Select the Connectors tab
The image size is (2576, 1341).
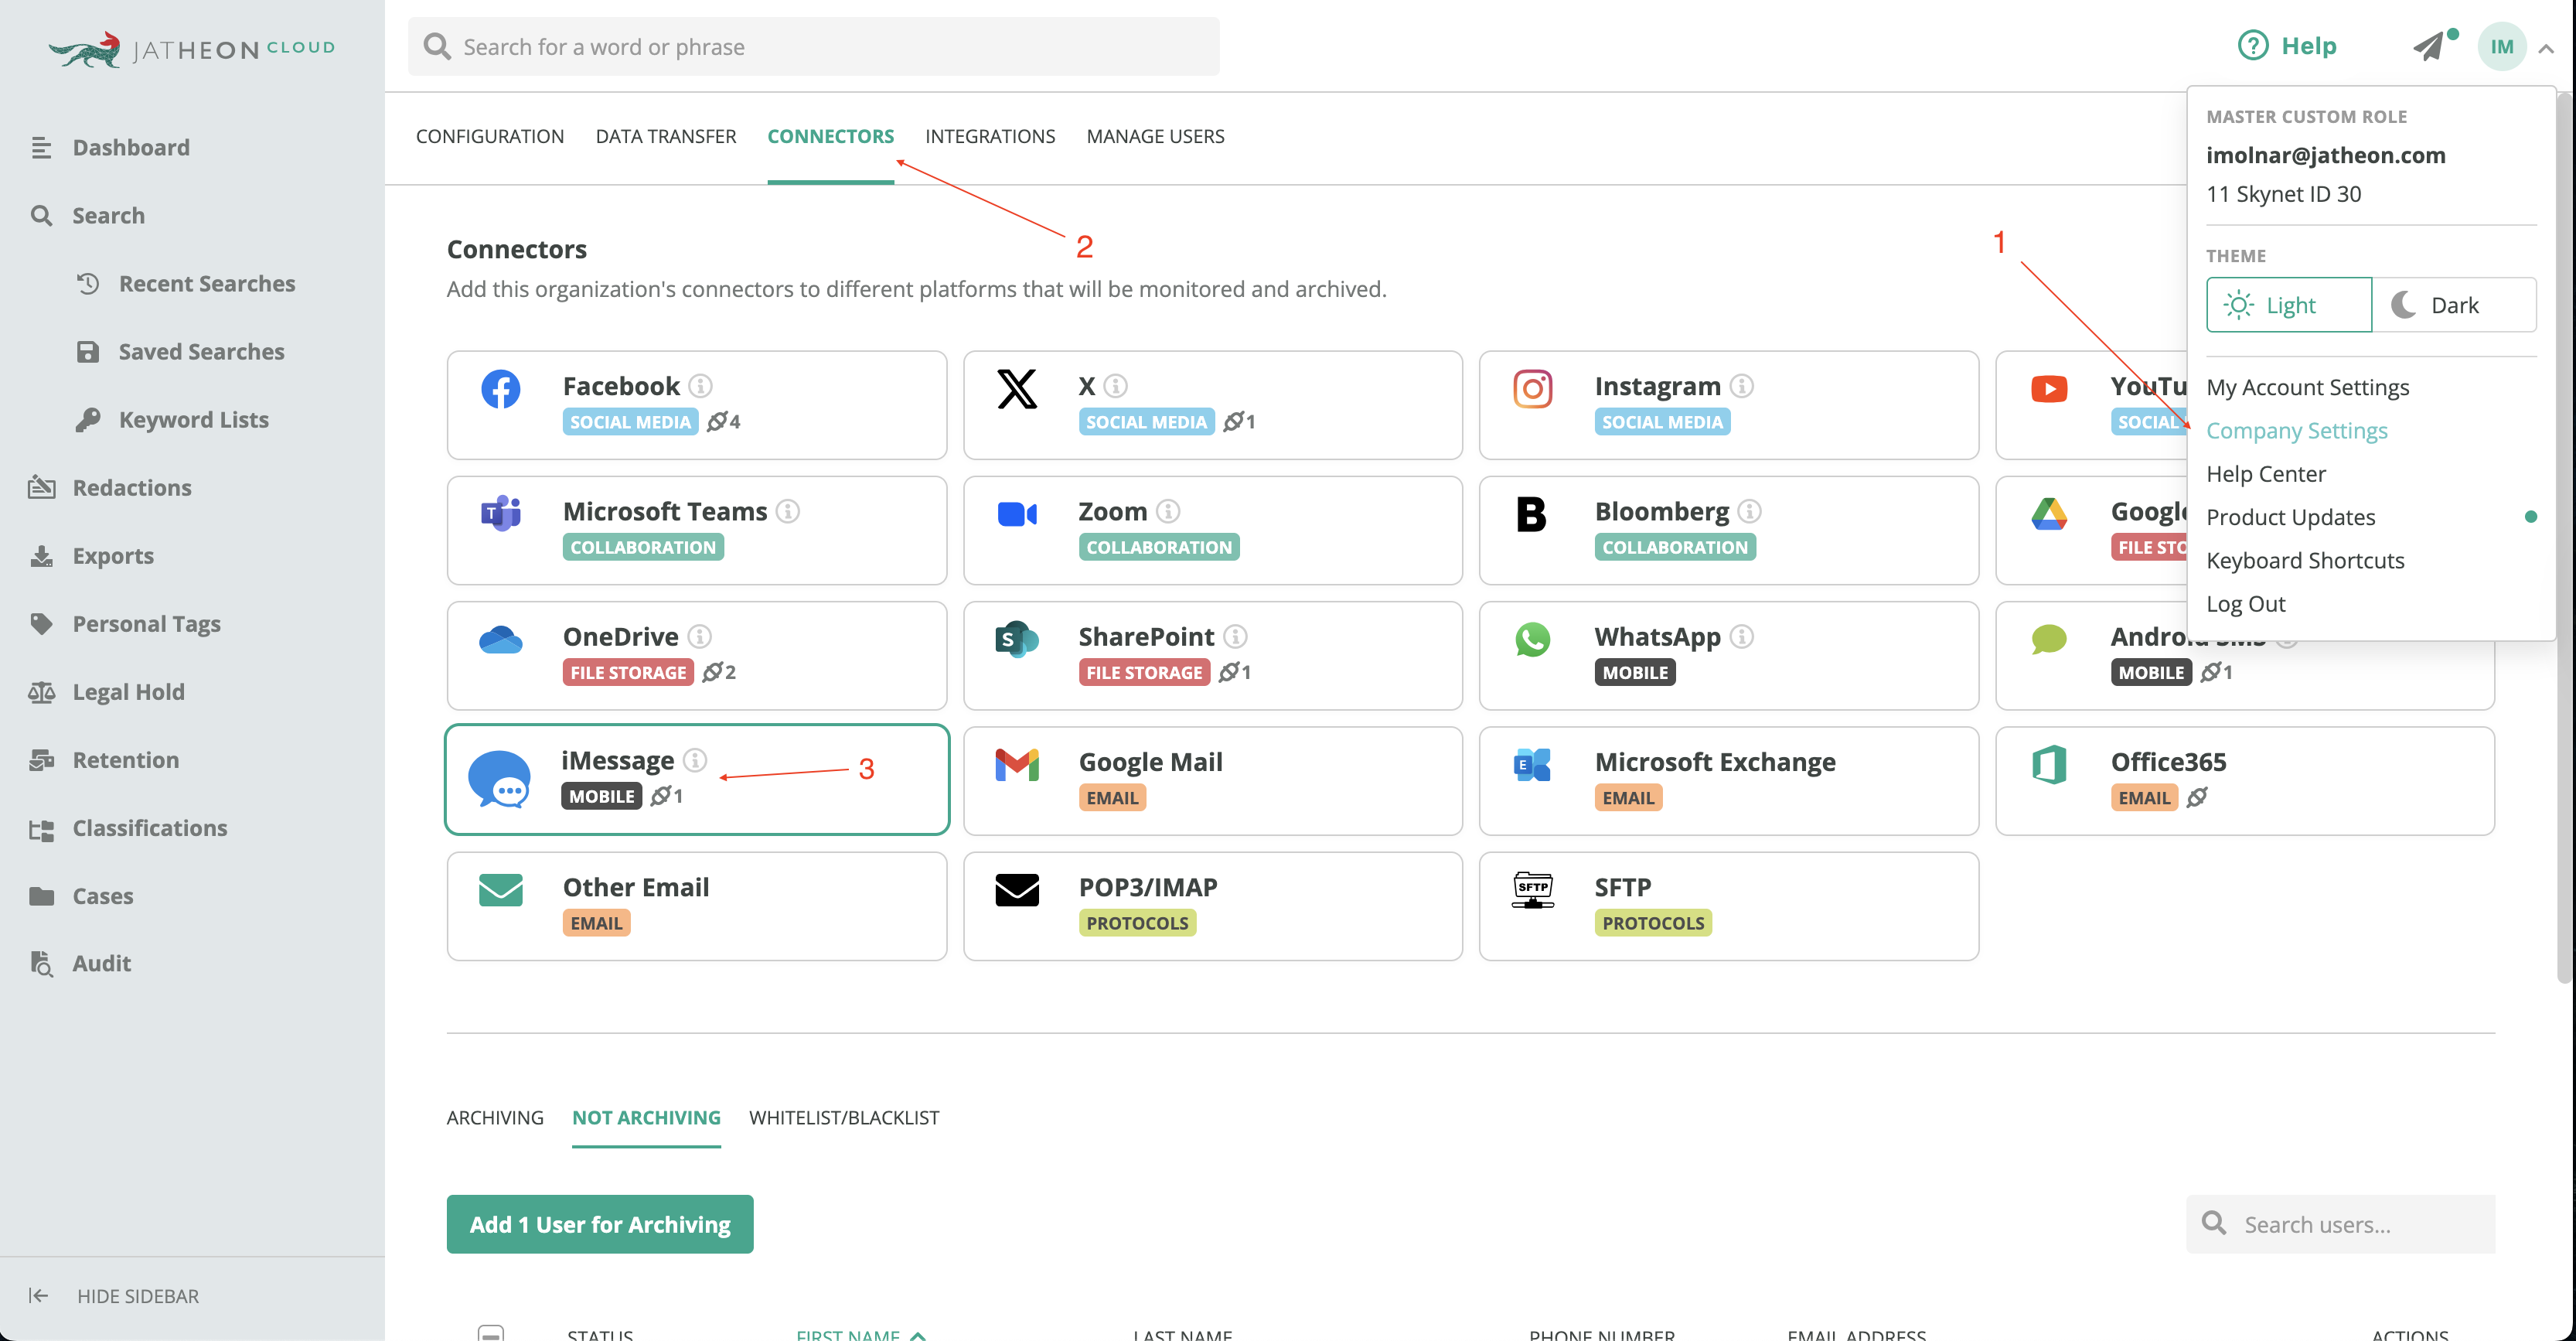[x=830, y=136]
